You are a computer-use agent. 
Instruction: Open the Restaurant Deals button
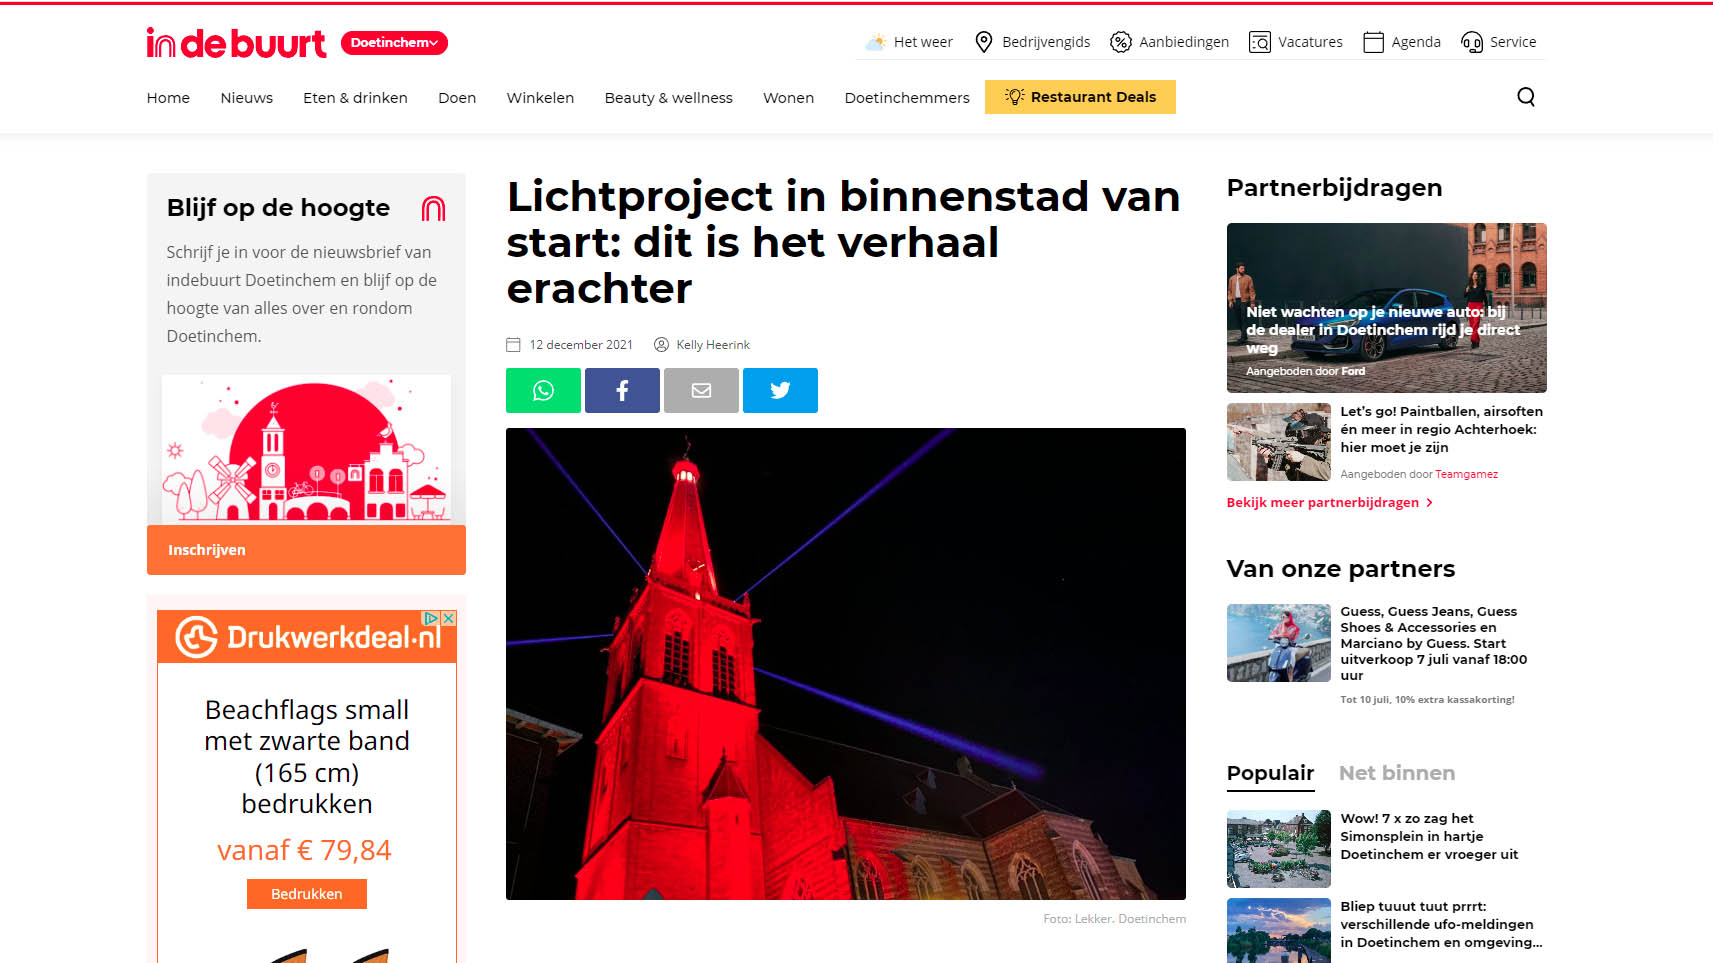[x=1080, y=97]
